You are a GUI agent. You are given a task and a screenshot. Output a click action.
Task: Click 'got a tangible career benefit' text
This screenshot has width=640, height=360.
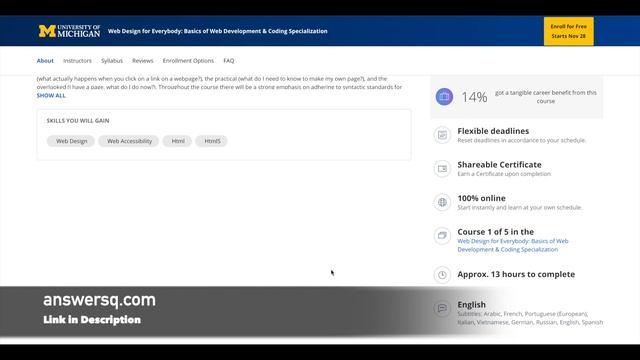tap(546, 97)
